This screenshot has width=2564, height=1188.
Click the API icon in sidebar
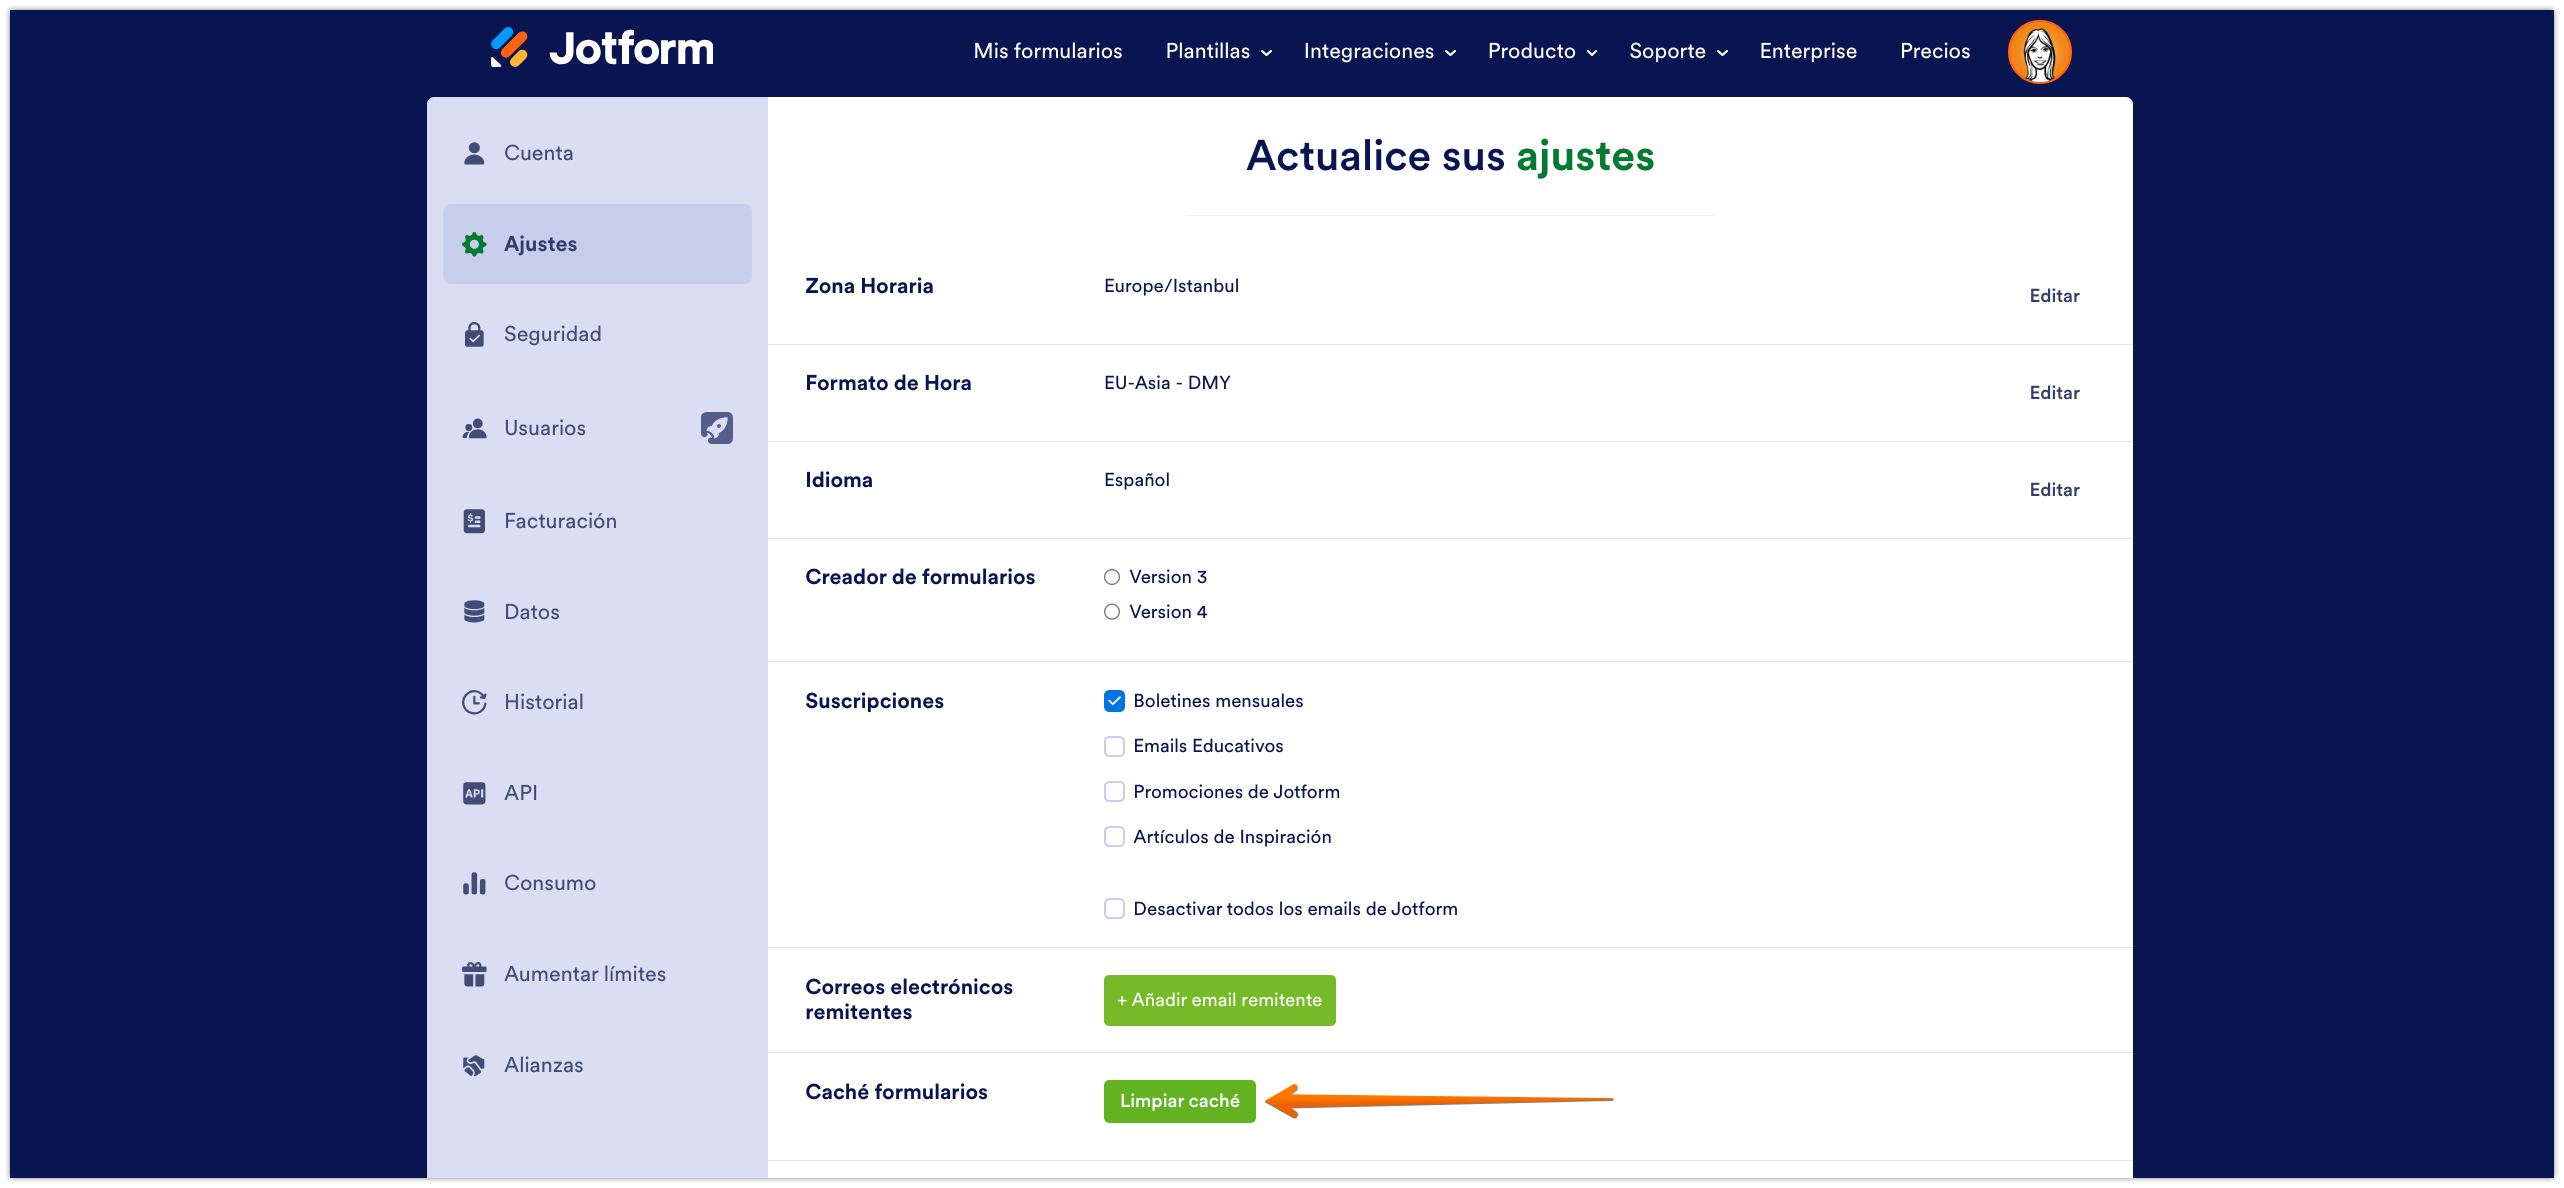coord(474,793)
